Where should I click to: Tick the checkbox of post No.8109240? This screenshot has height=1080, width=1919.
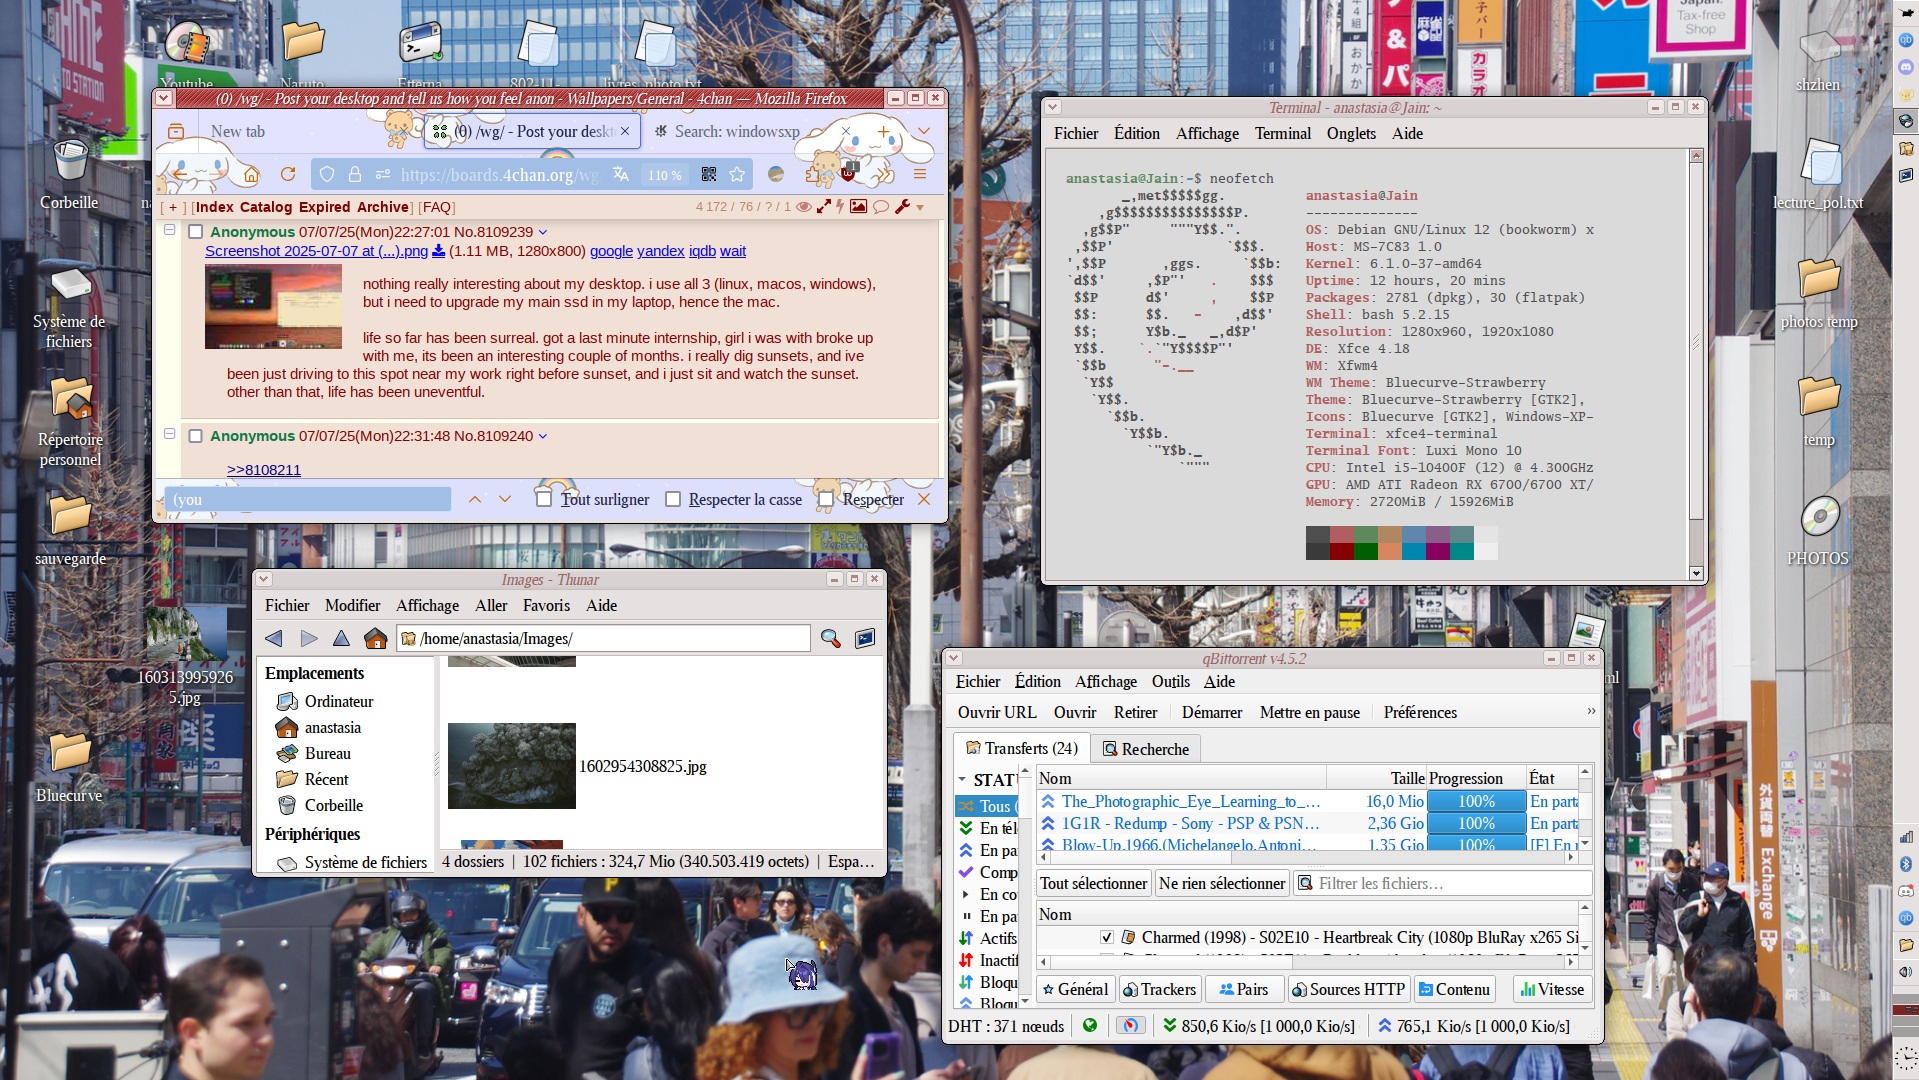pos(196,436)
